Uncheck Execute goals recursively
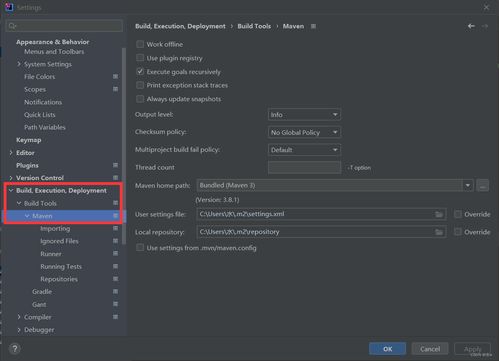 point(140,72)
